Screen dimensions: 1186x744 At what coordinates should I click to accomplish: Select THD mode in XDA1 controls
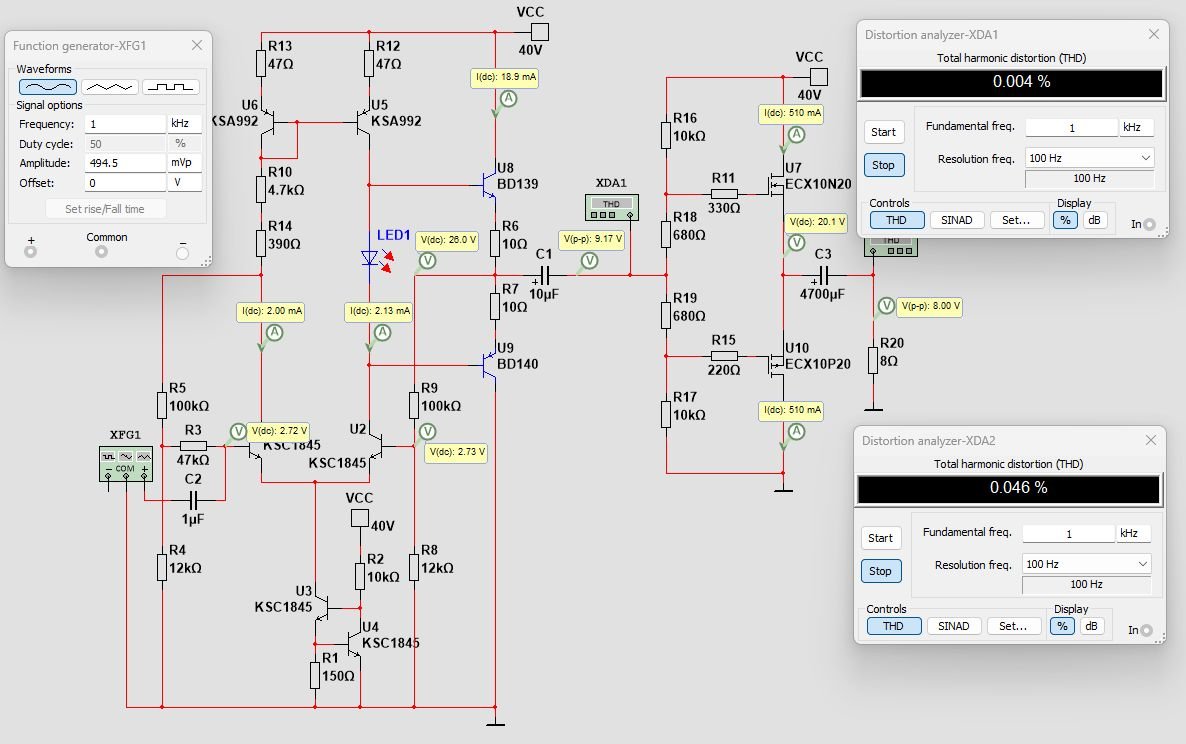pos(896,220)
